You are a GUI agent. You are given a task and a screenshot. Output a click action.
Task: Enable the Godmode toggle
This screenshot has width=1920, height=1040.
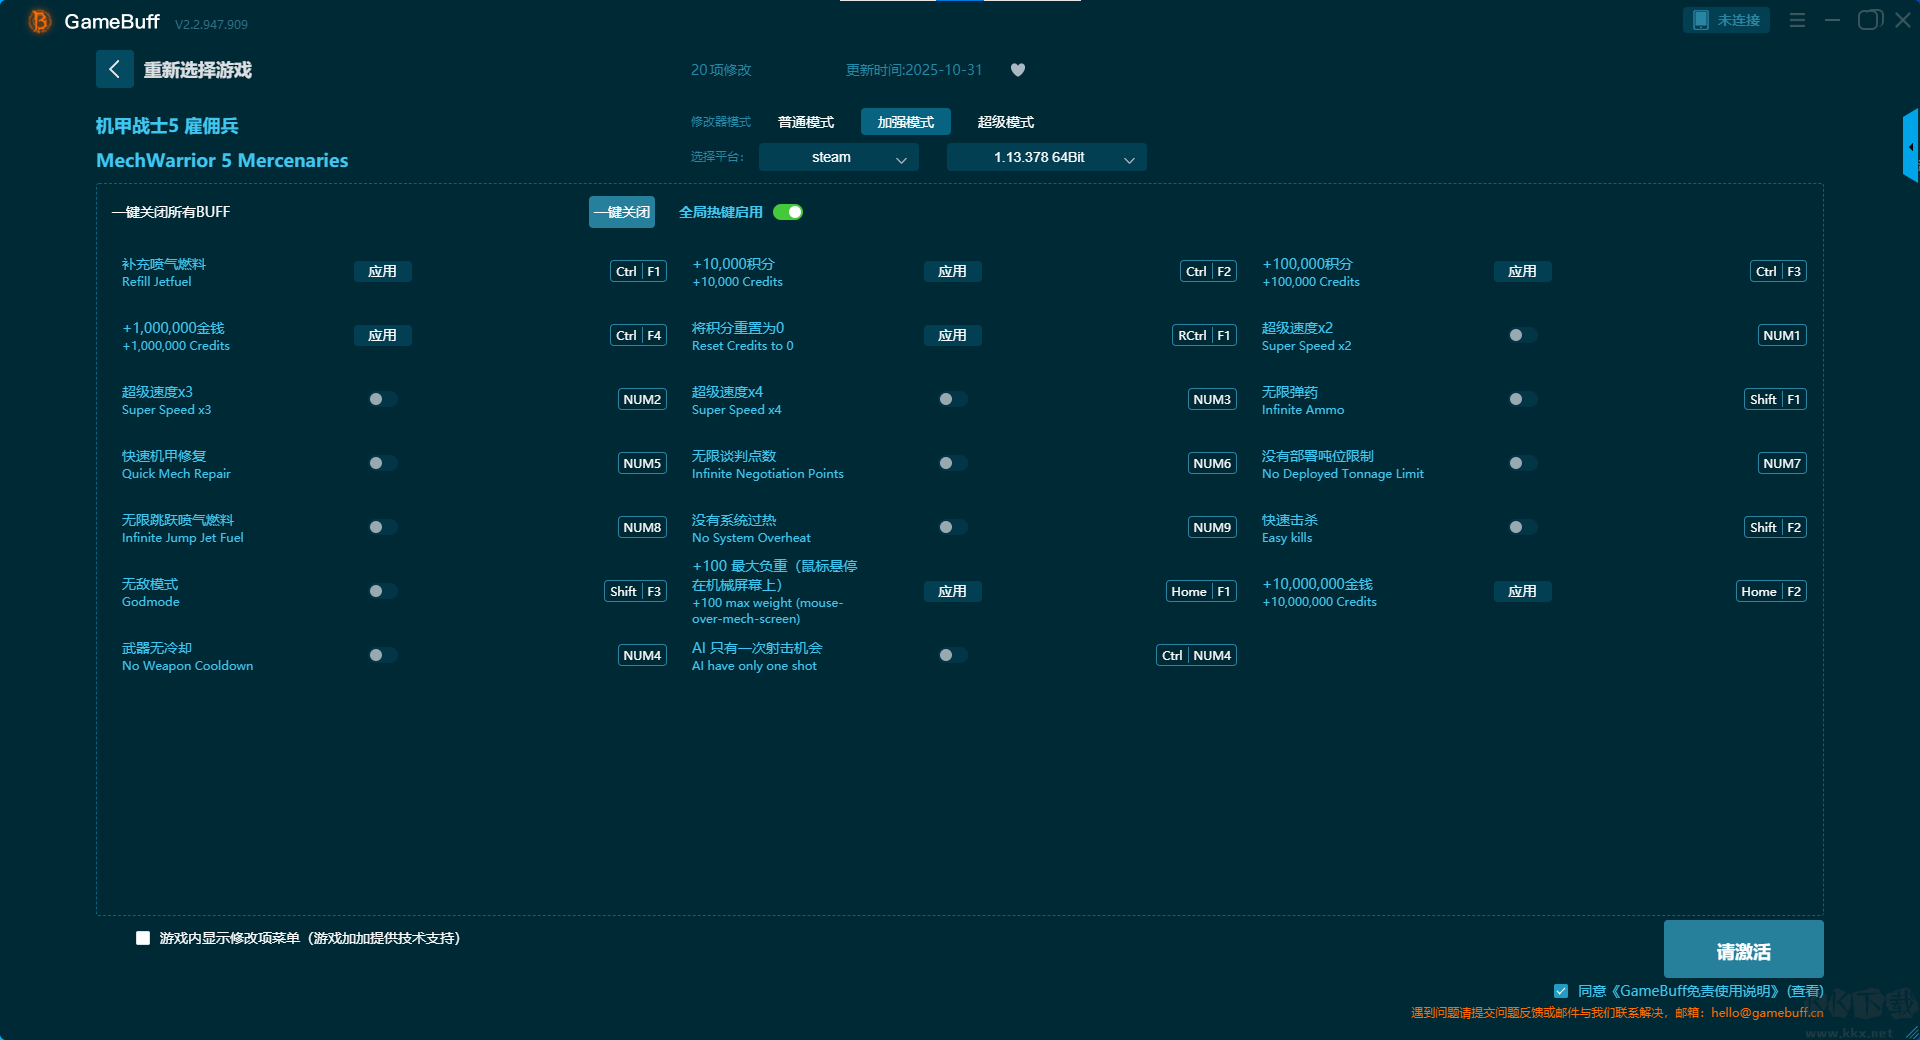[x=382, y=592]
